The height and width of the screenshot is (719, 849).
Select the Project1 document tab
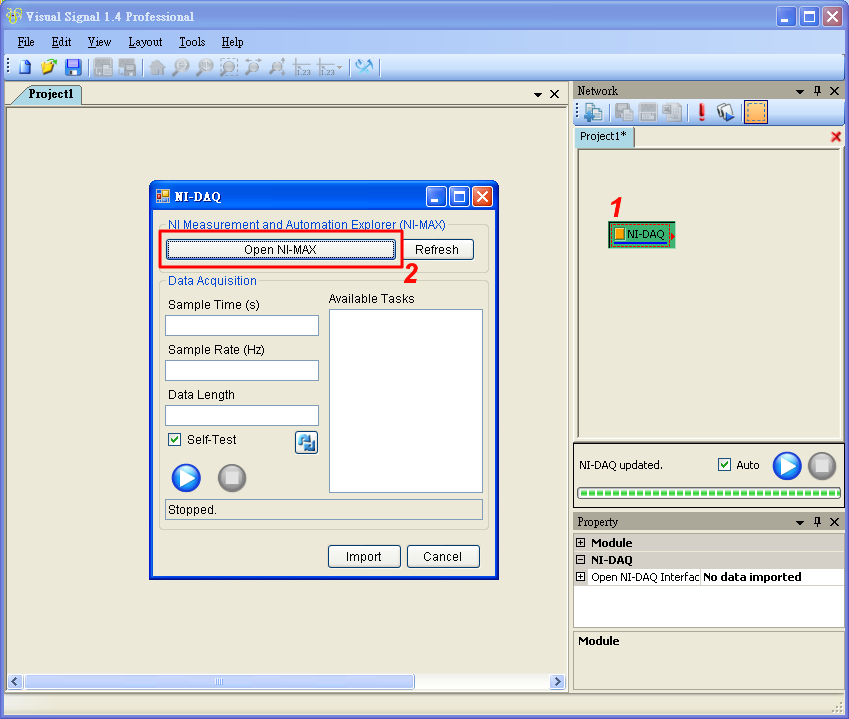[50, 94]
